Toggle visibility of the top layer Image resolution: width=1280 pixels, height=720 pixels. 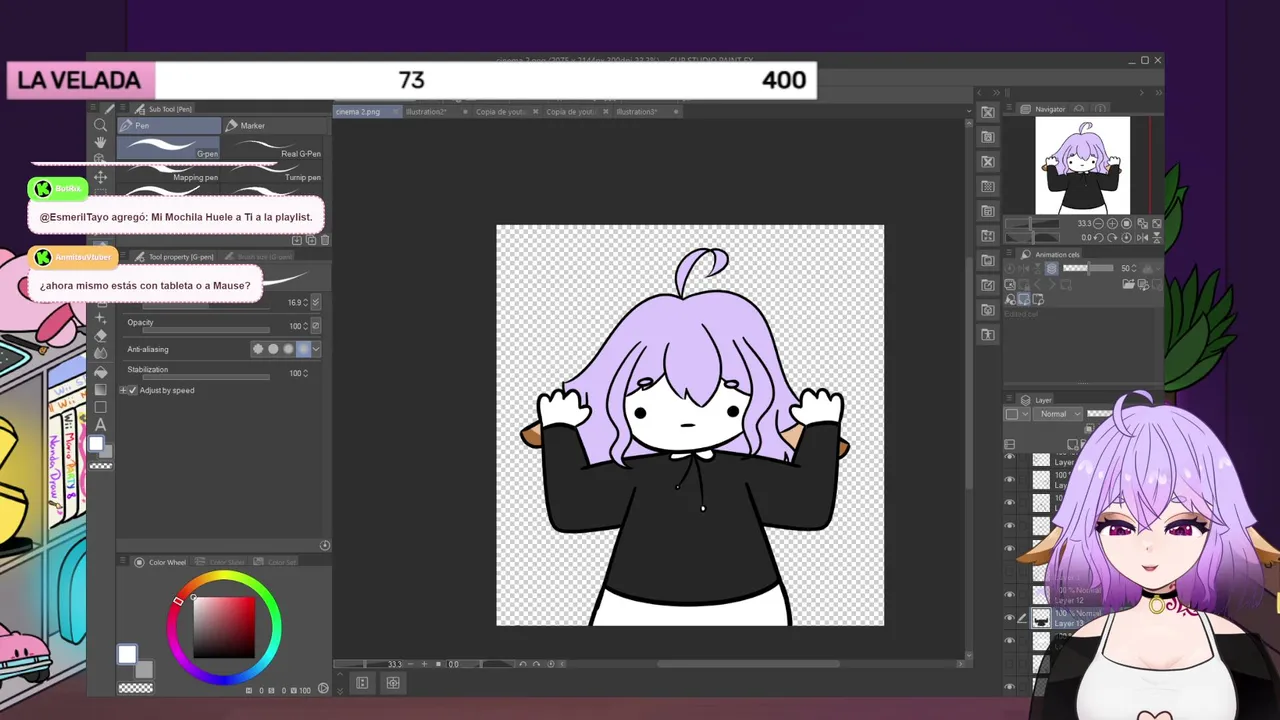tap(1009, 458)
